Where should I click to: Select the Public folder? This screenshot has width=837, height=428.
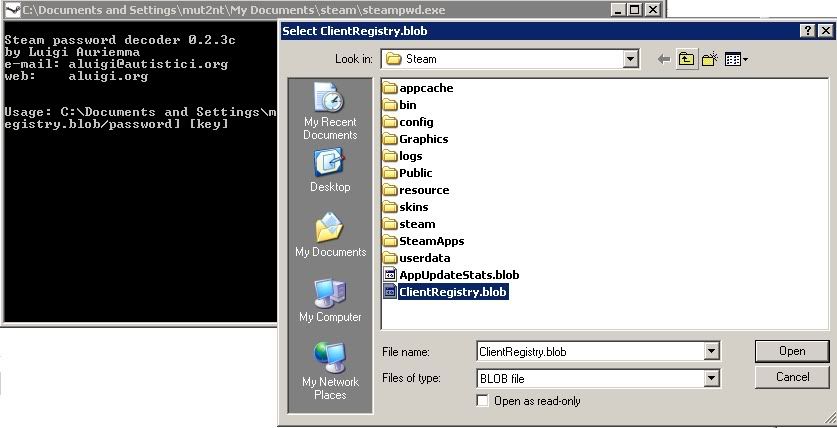(x=408, y=173)
